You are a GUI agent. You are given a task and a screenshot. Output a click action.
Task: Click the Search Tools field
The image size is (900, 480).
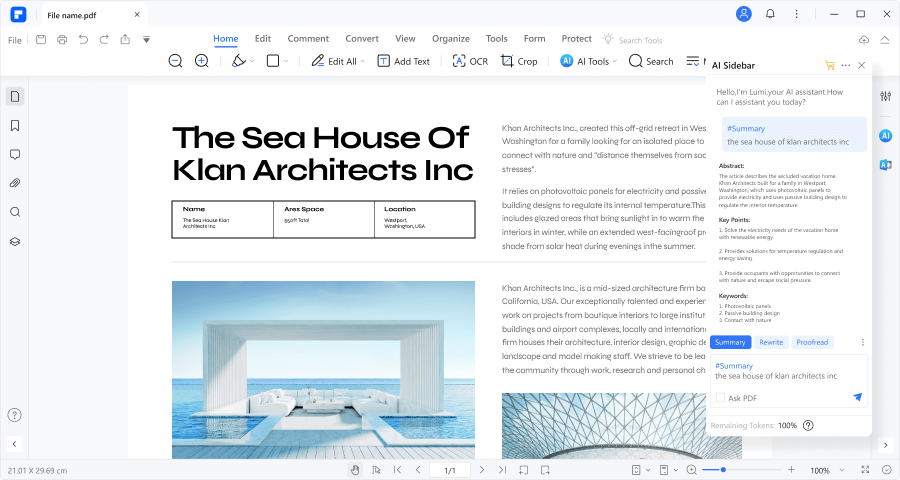pyautogui.click(x=640, y=40)
